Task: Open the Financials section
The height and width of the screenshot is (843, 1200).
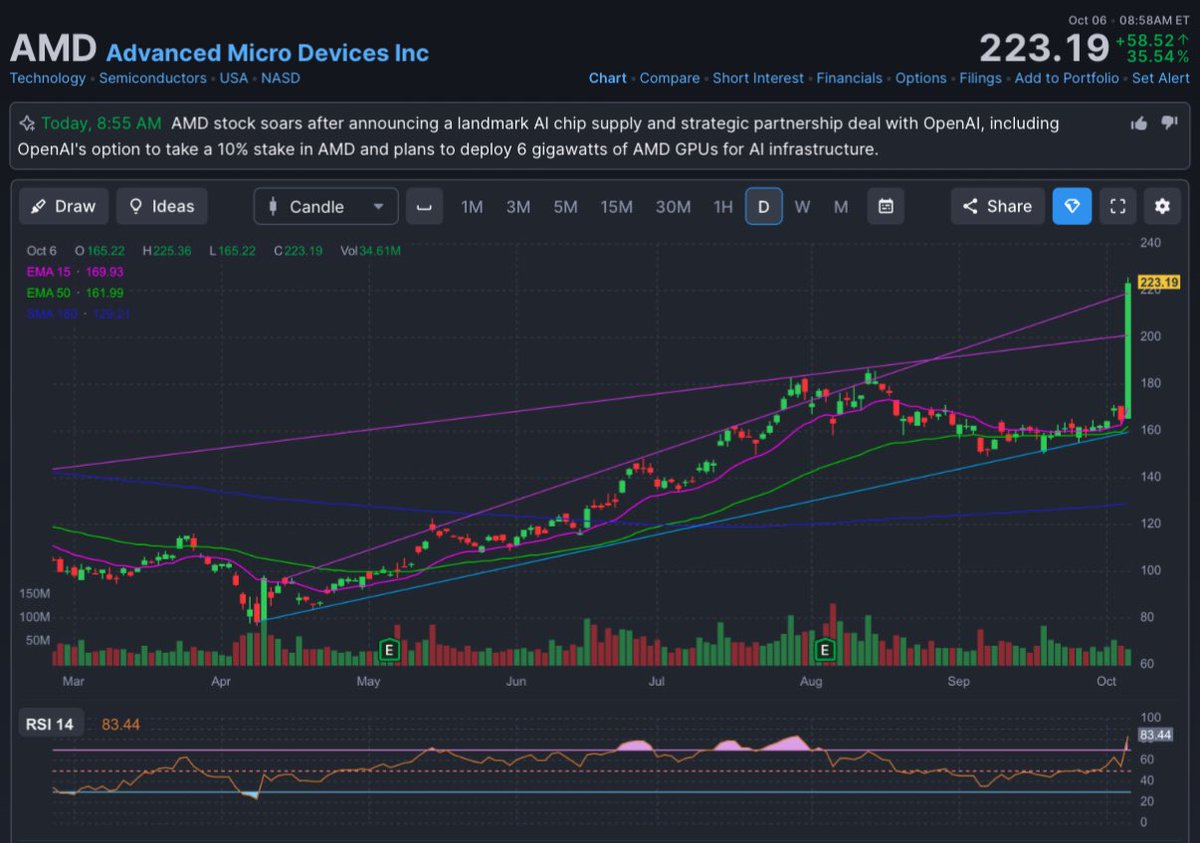Action: [x=850, y=78]
